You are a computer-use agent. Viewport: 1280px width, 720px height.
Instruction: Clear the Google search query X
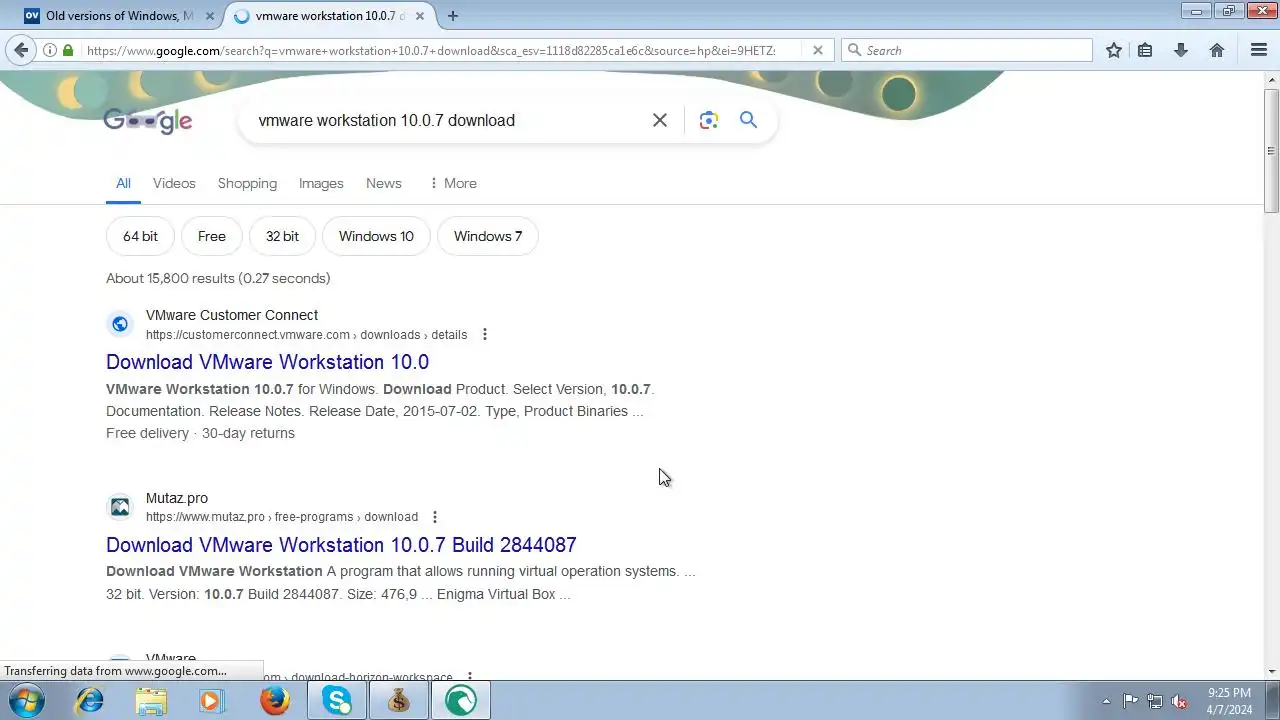click(x=660, y=120)
